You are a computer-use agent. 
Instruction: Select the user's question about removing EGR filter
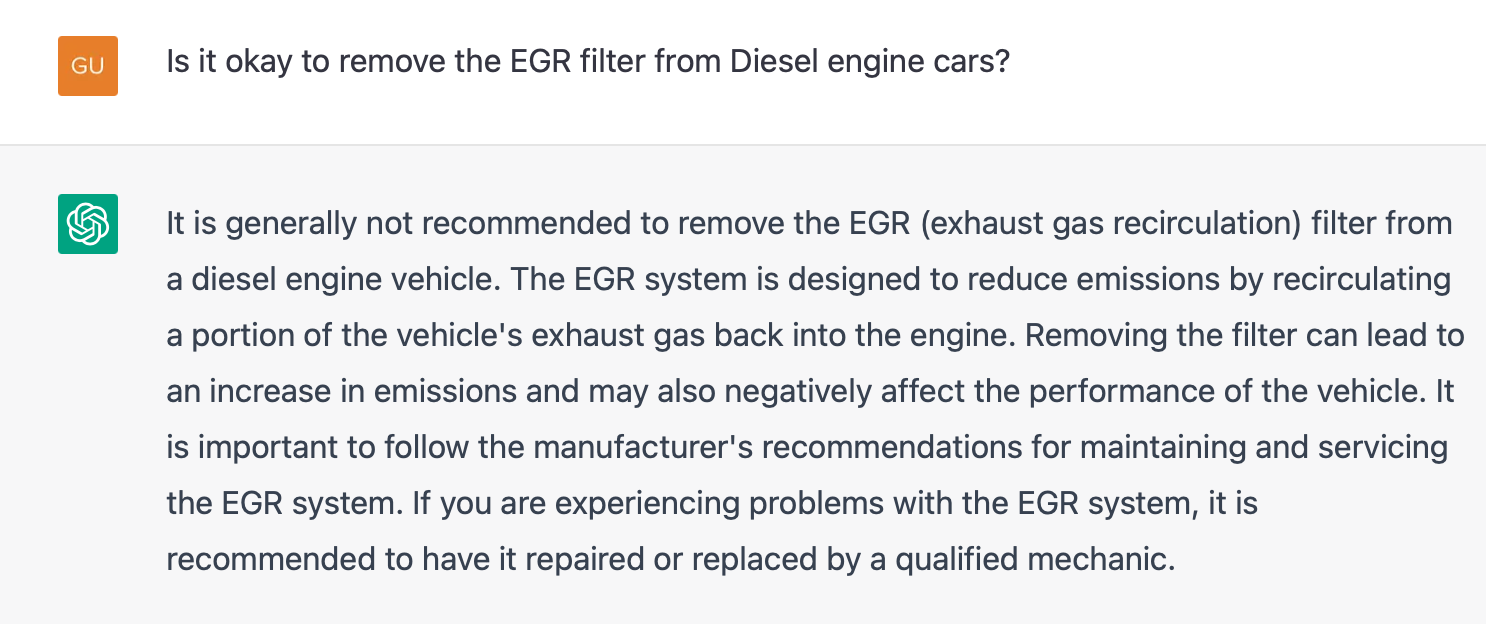588,64
